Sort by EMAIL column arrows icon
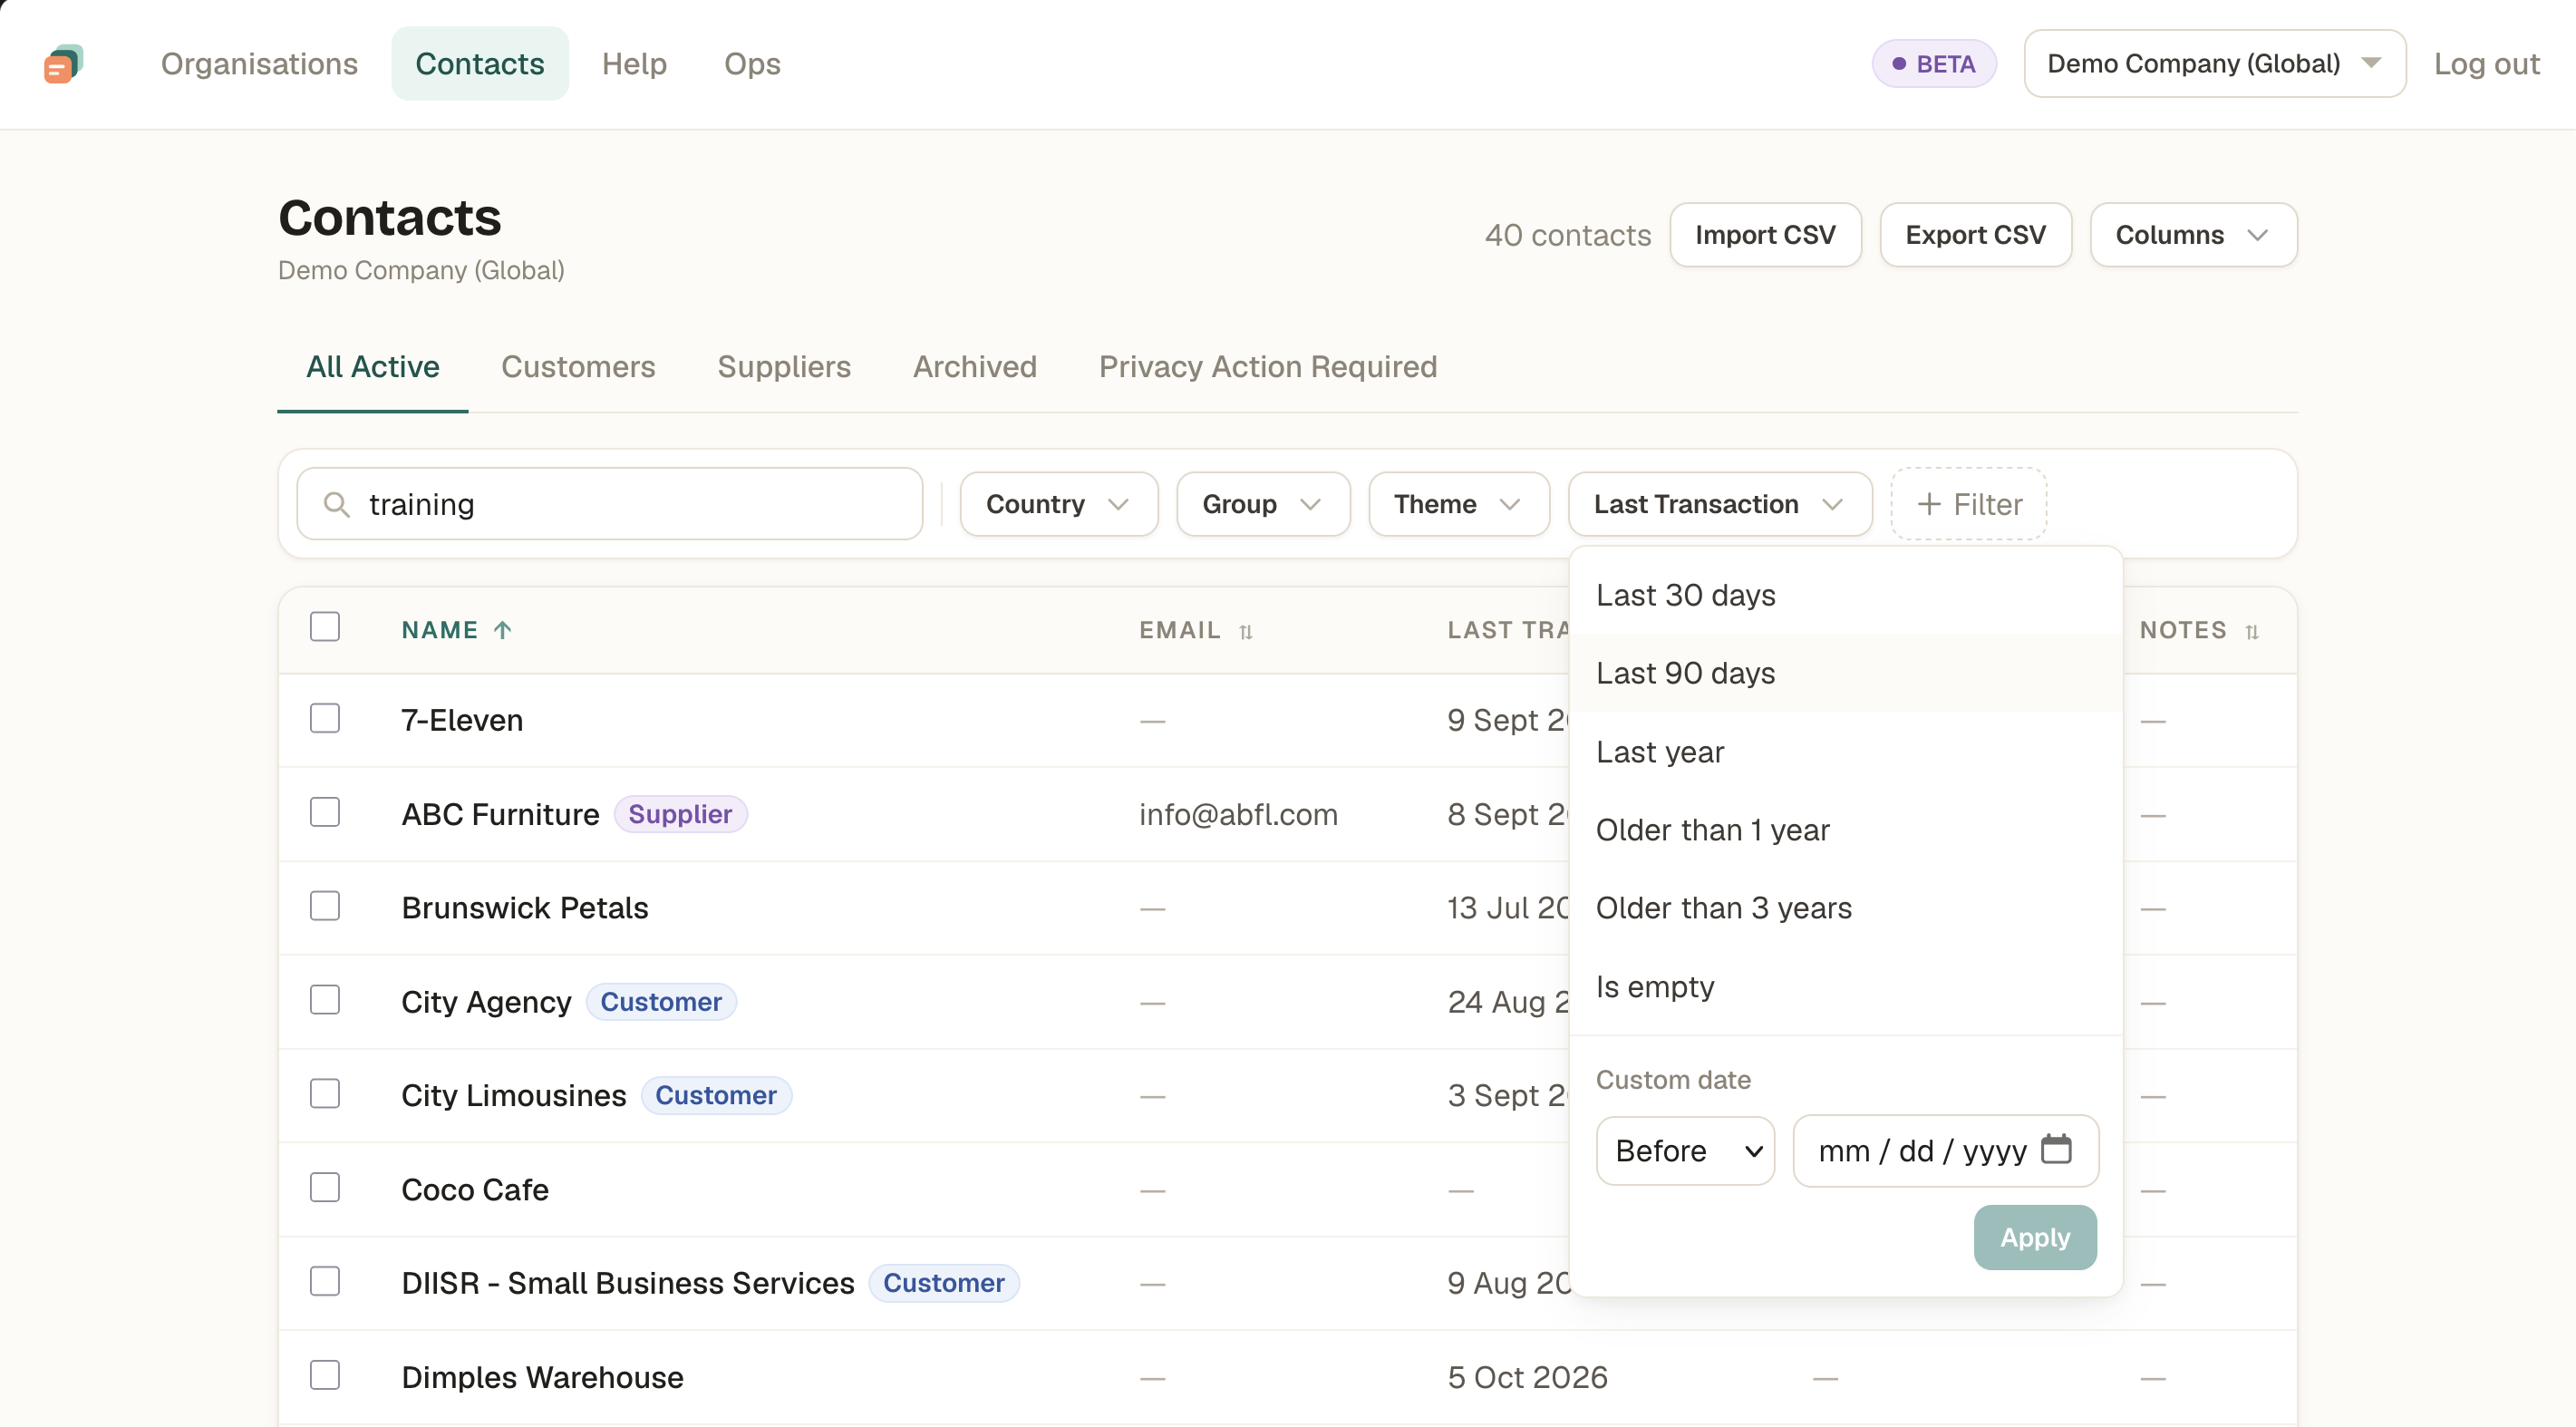2576x1427 pixels. pos(1246,631)
